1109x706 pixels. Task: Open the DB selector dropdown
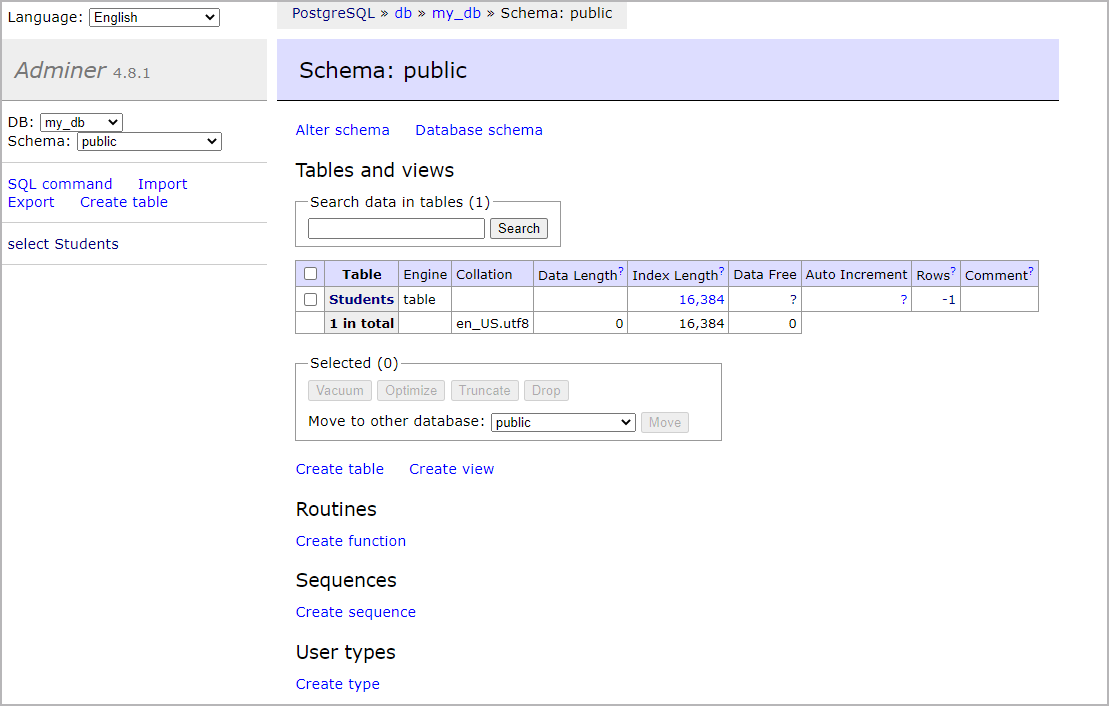81,122
